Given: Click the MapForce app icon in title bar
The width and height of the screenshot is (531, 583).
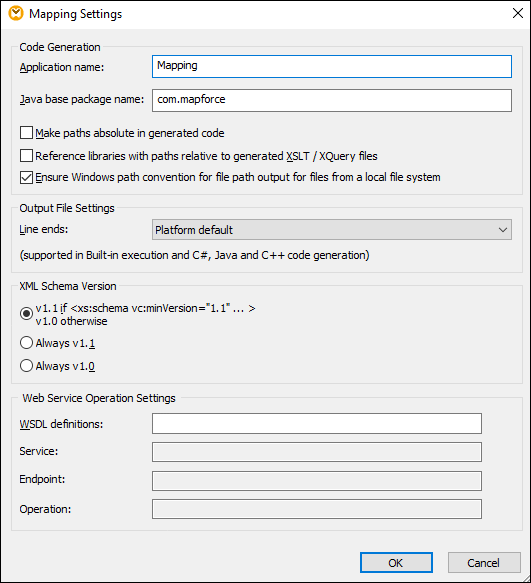Looking at the screenshot, I should (16, 13).
